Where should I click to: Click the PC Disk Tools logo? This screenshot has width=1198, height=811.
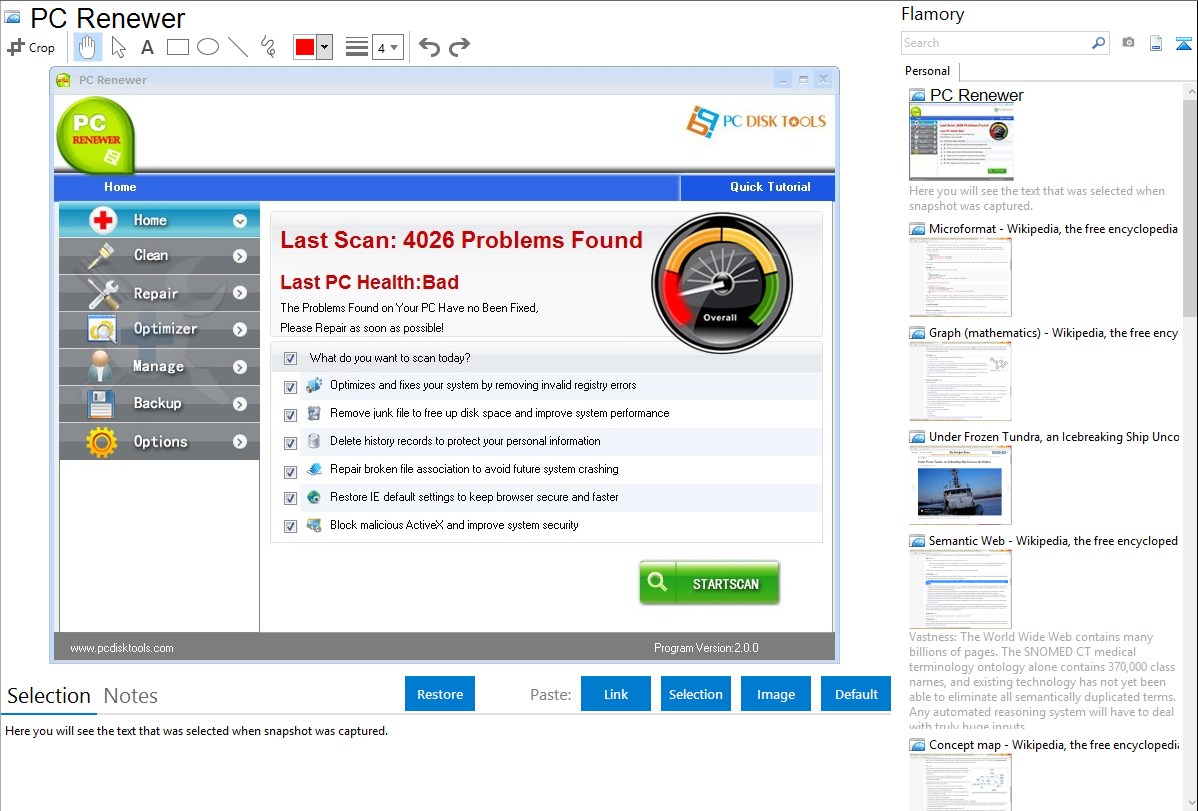tap(756, 122)
